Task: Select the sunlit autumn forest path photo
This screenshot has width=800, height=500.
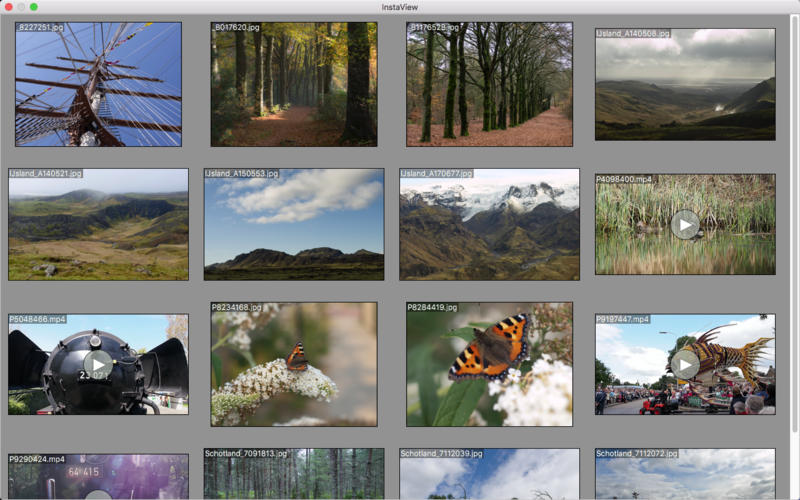Action: (293, 84)
